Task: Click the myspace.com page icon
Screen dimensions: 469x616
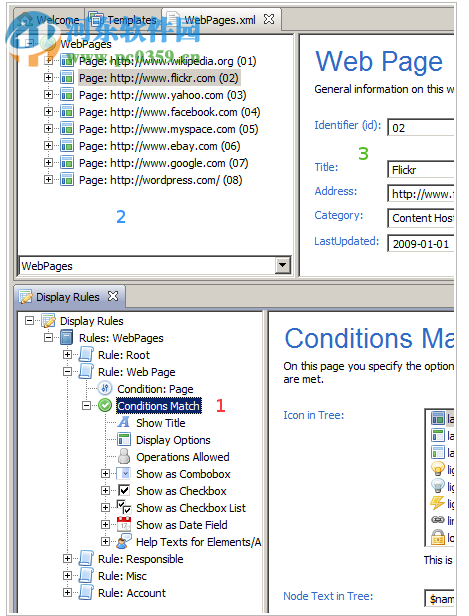Action: click(67, 129)
